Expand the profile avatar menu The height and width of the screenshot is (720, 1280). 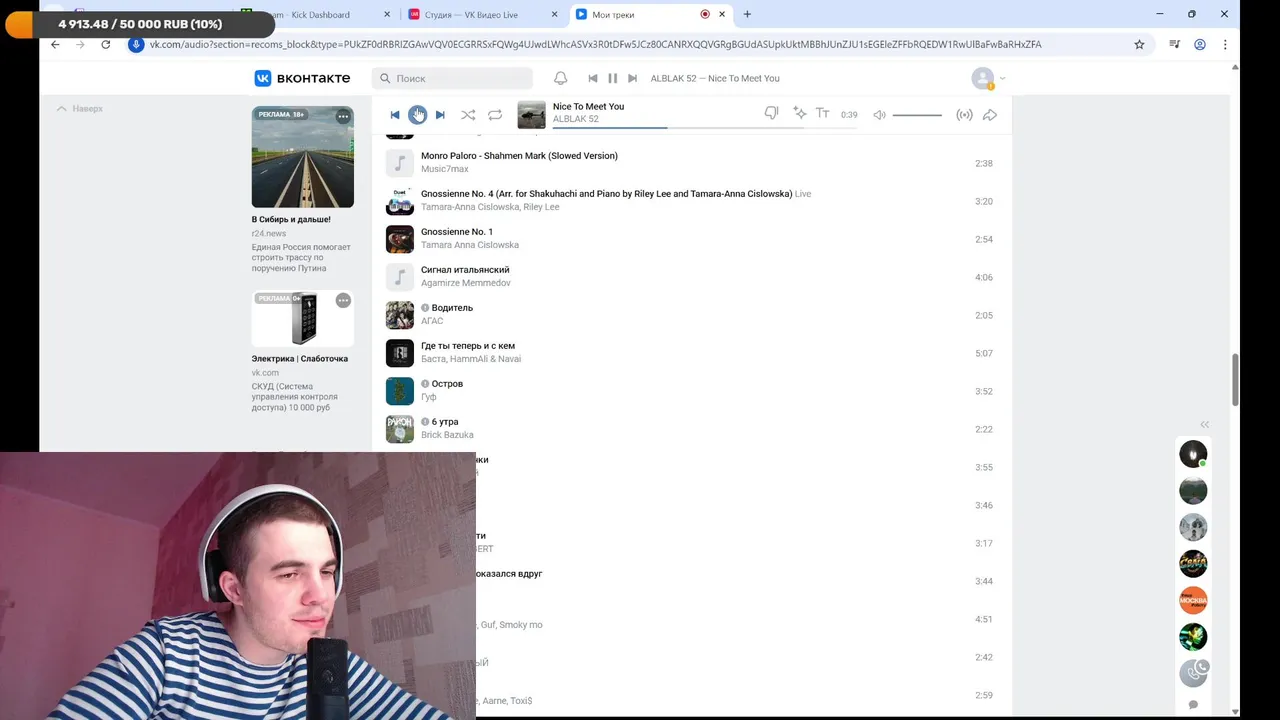[x=988, y=78]
